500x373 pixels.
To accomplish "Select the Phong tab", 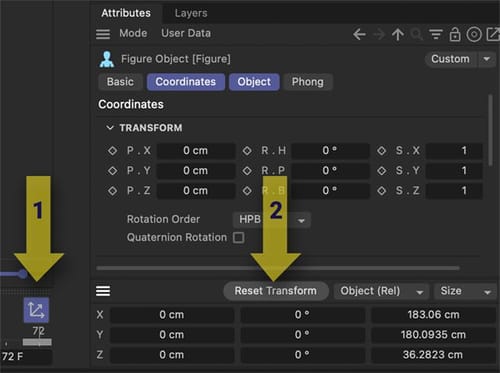I will 308,82.
